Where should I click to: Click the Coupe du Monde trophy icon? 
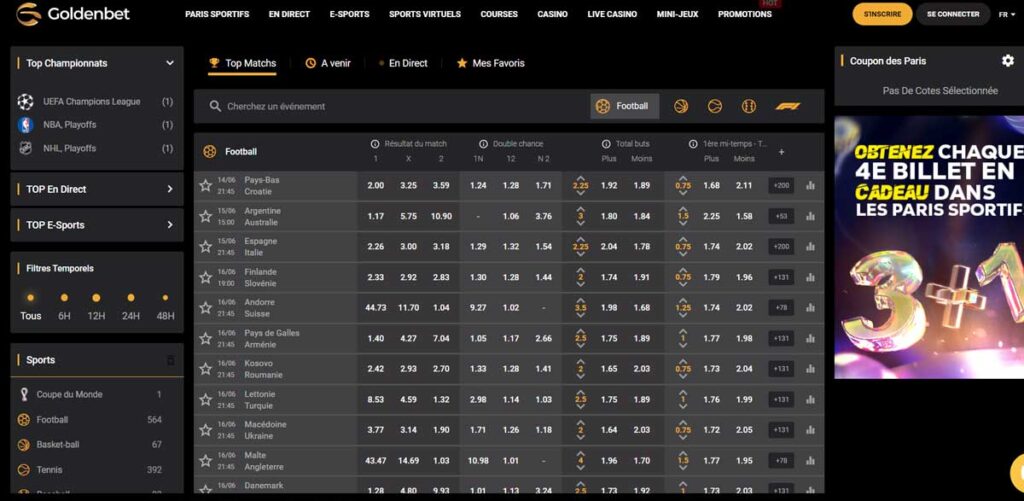(x=24, y=395)
